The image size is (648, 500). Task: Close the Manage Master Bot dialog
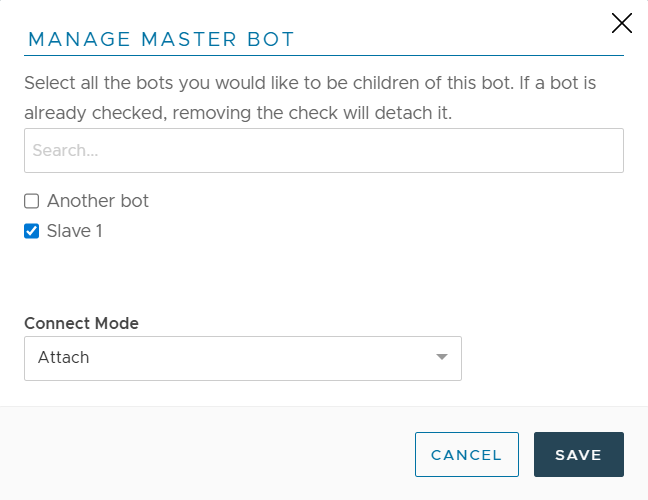coord(622,23)
